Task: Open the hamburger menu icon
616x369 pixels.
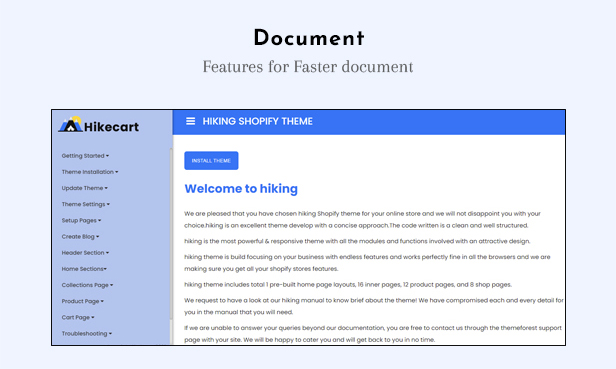Action: (x=191, y=121)
